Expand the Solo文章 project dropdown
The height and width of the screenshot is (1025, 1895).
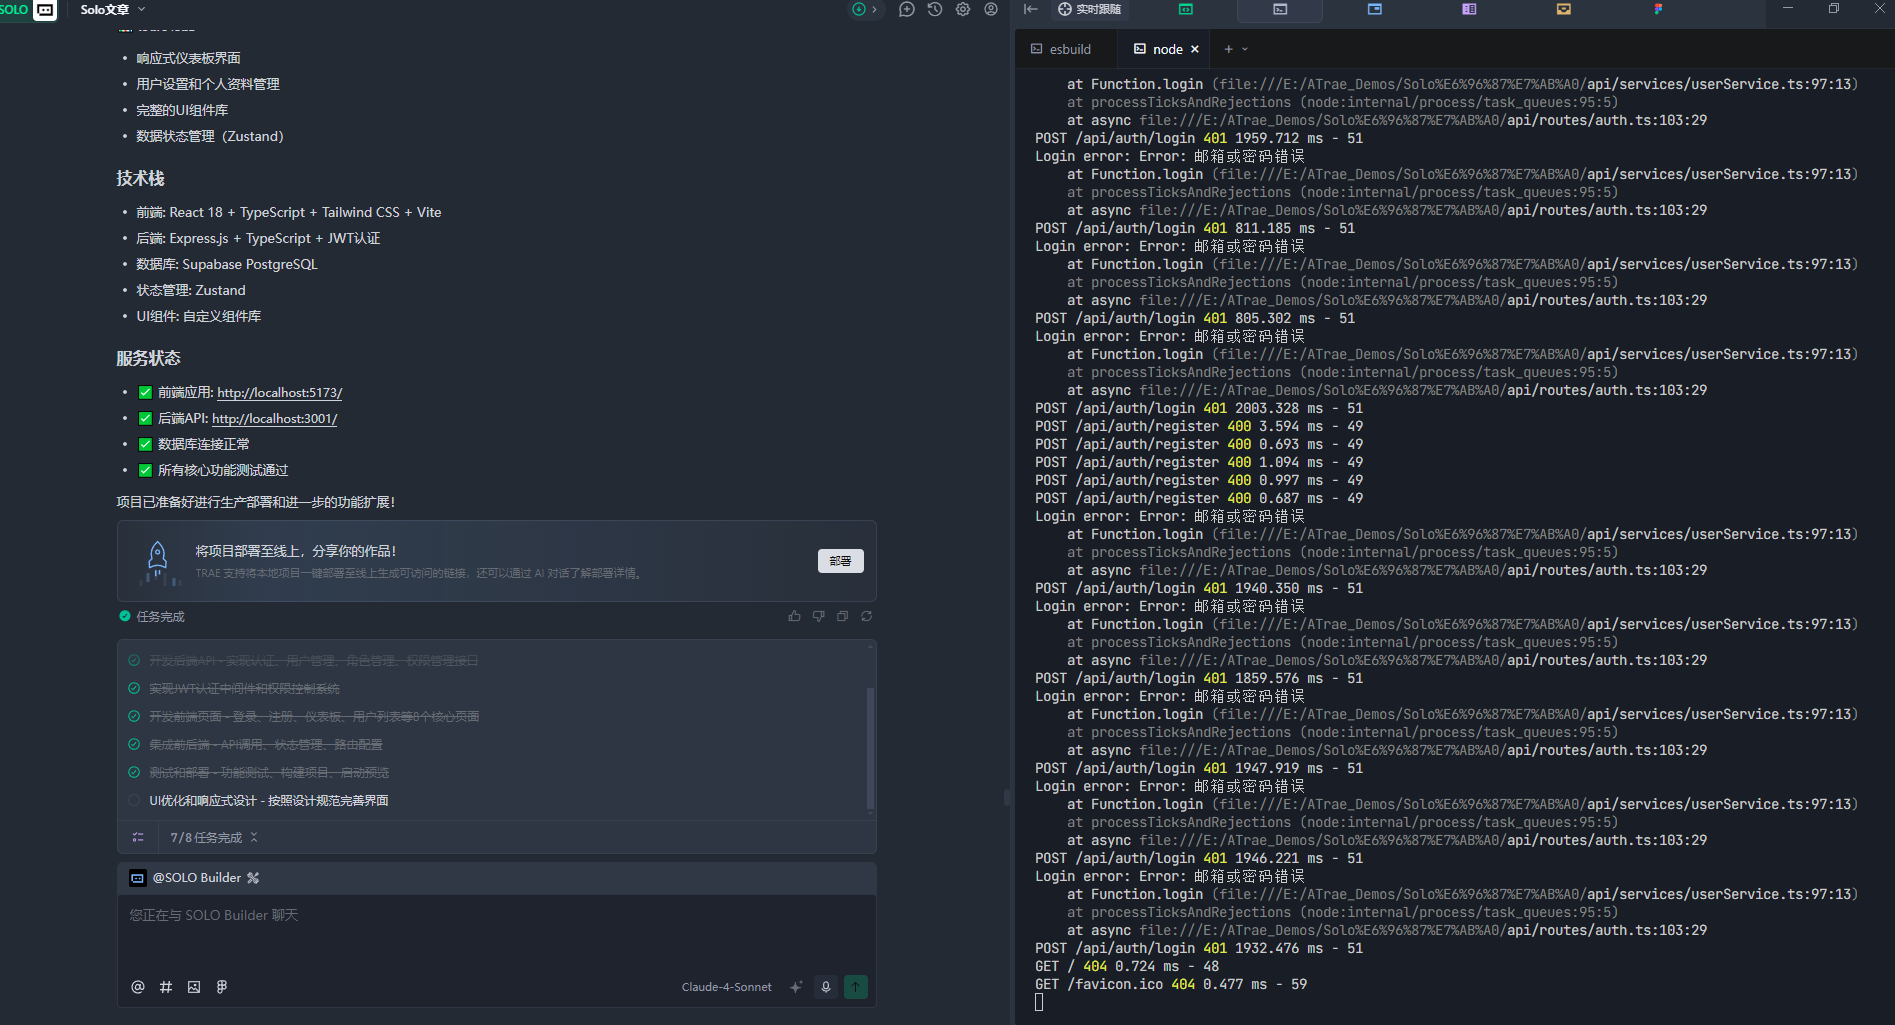[x=141, y=9]
